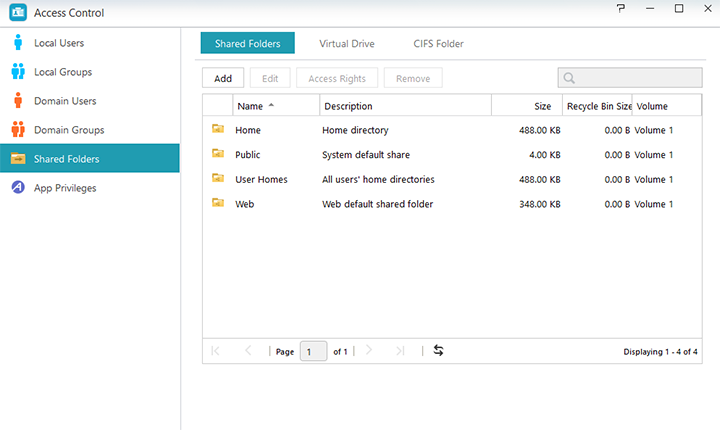The width and height of the screenshot is (720, 430).
Task: Click Public row's 0.00 B recycle bin value
Action: click(x=617, y=155)
